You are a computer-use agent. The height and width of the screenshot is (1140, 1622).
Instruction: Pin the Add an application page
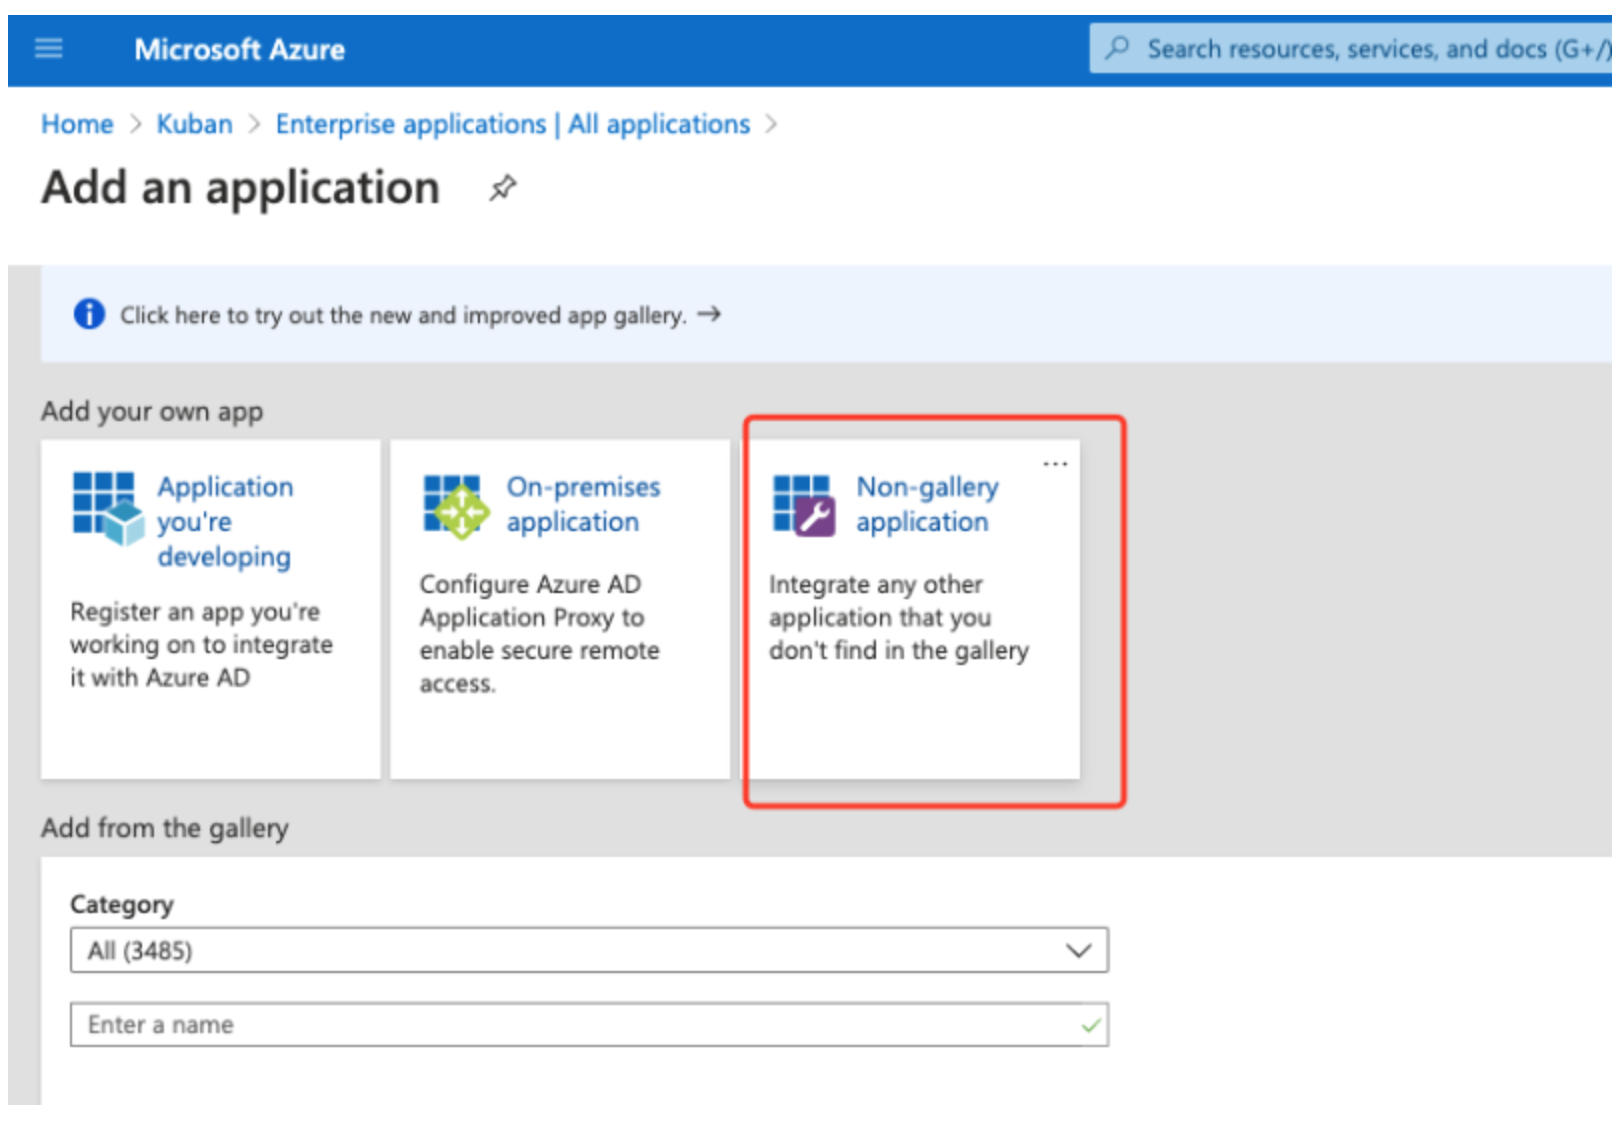click(x=502, y=188)
